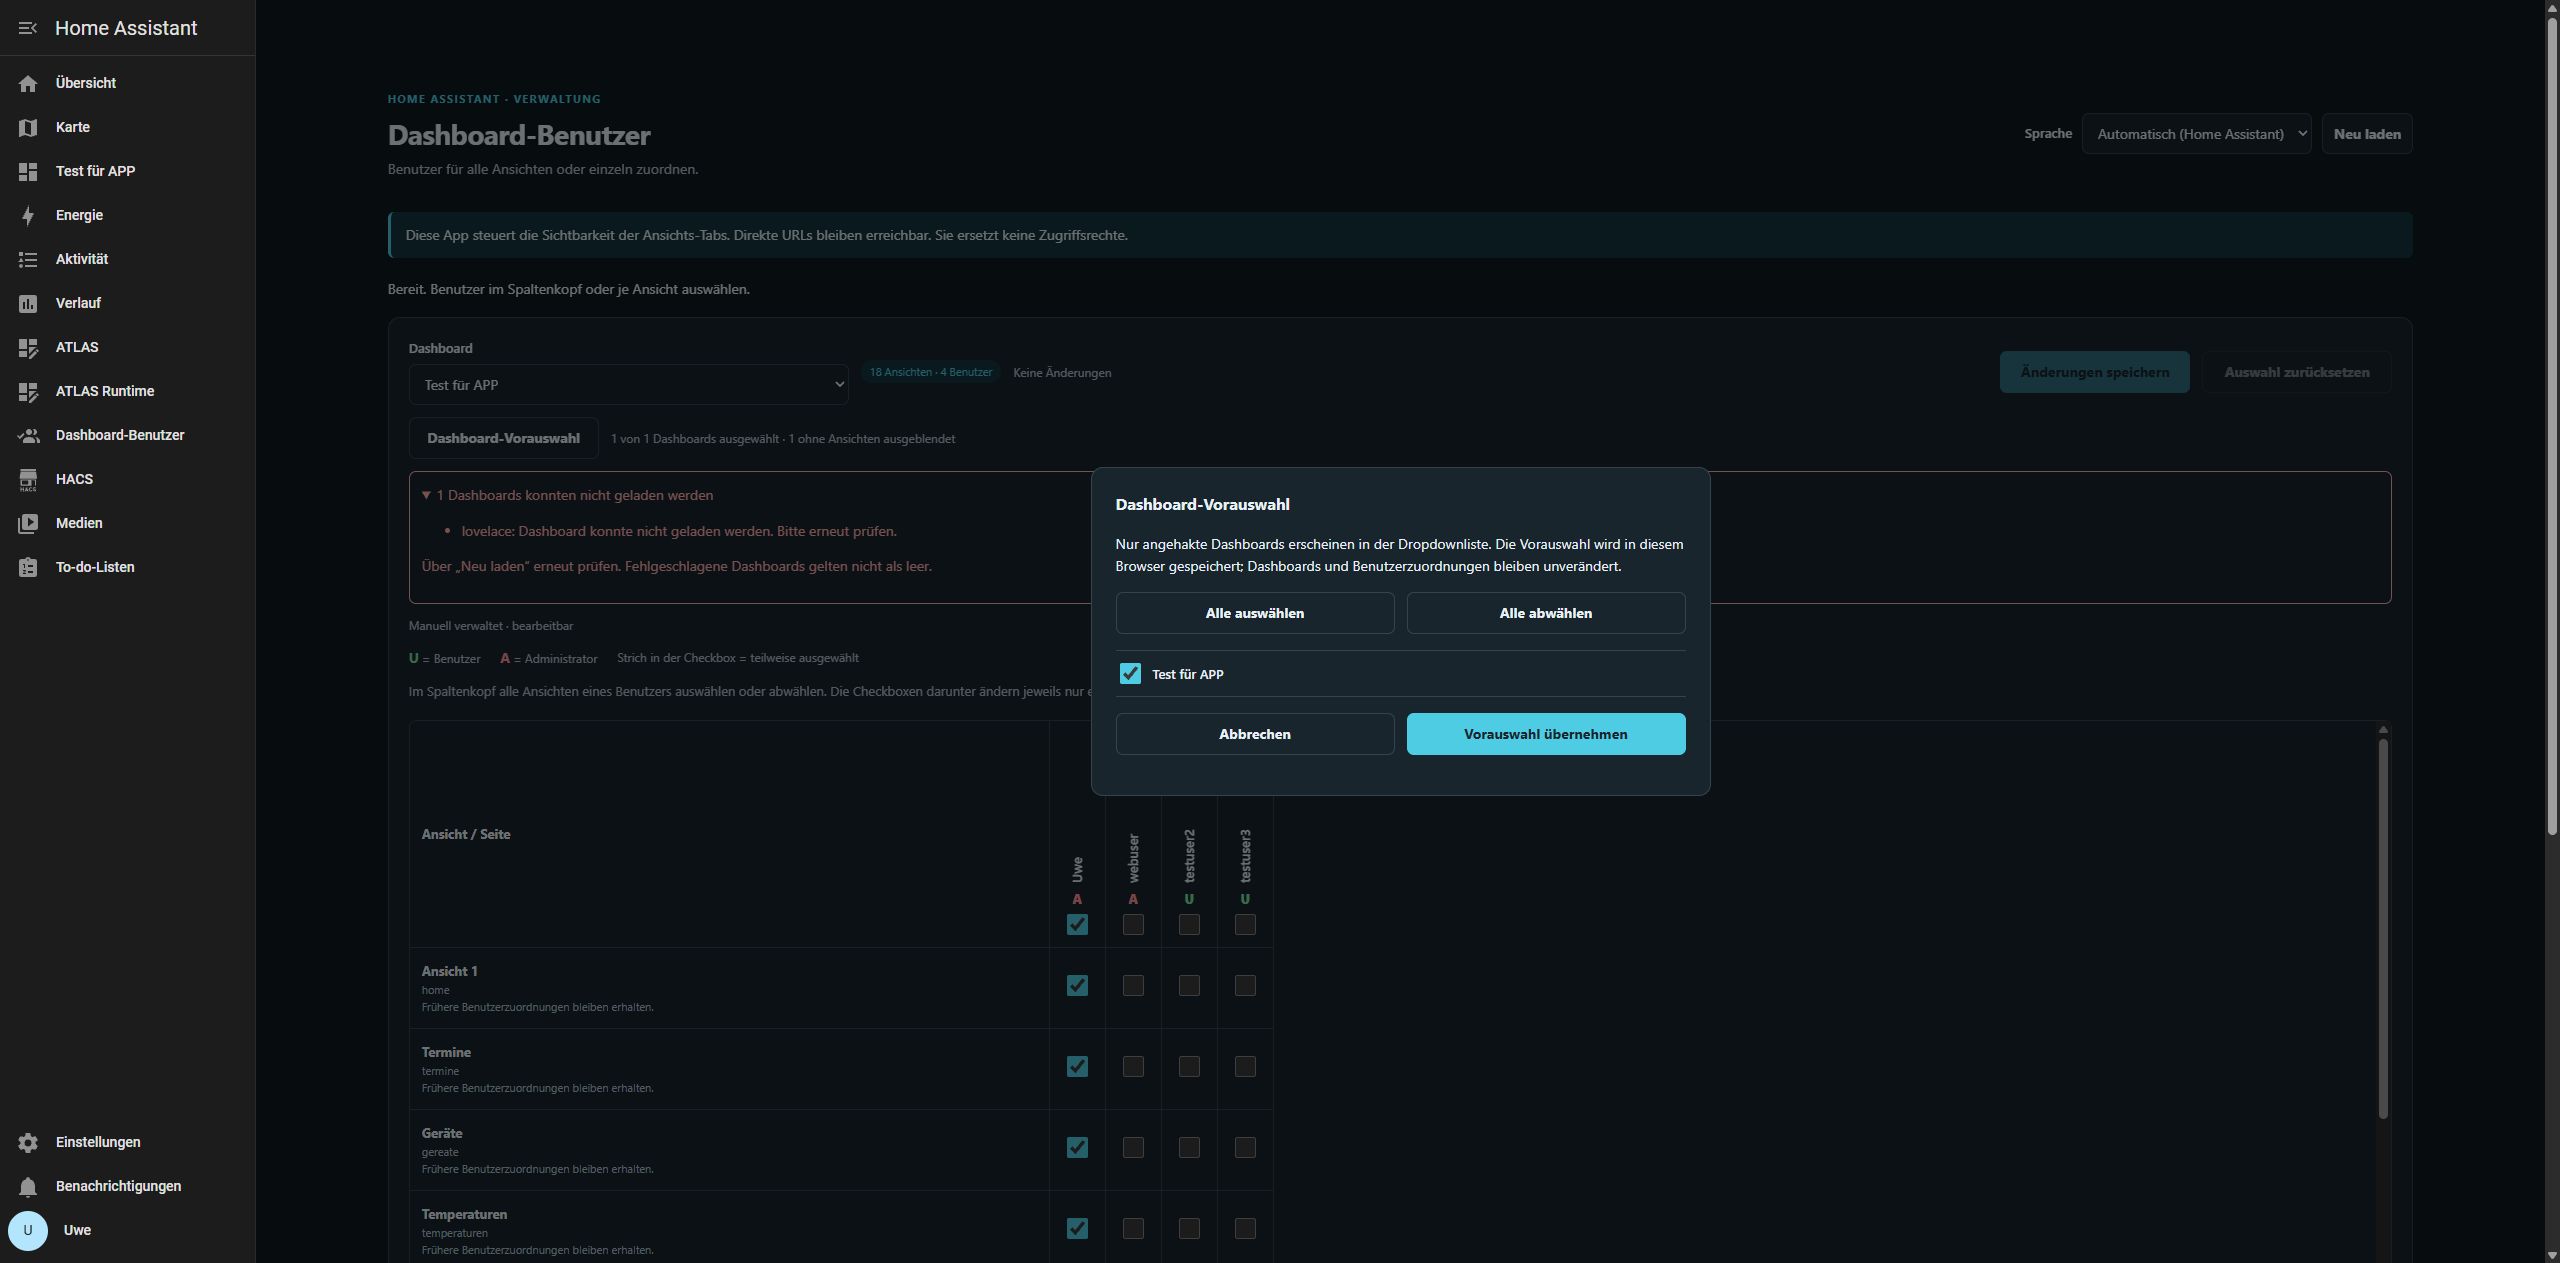
Task: Open the HACS store icon
Action: 28,479
